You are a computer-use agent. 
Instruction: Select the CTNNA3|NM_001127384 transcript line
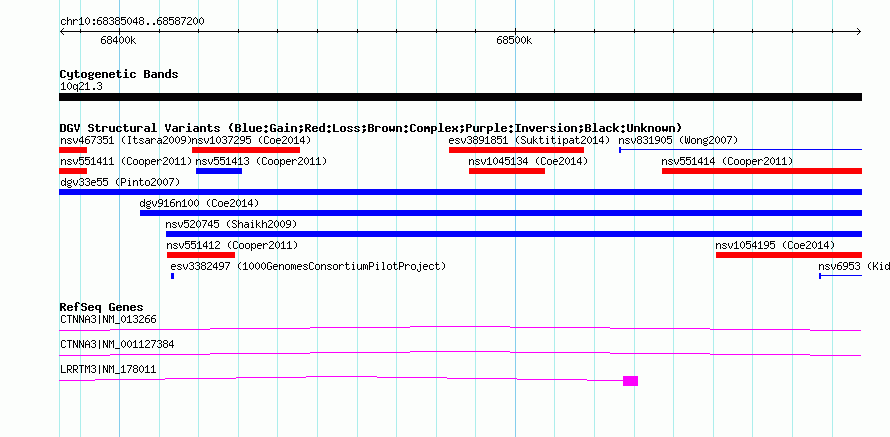460,354
